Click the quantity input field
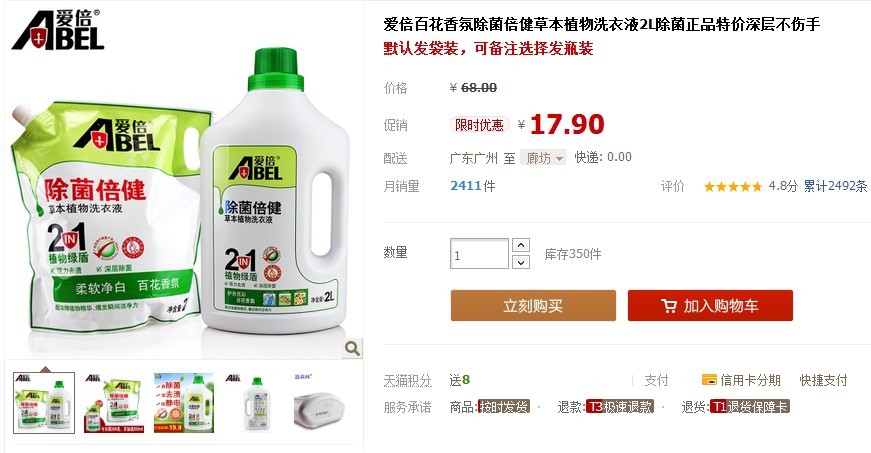Screen dimensions: 871x453 [x=479, y=254]
